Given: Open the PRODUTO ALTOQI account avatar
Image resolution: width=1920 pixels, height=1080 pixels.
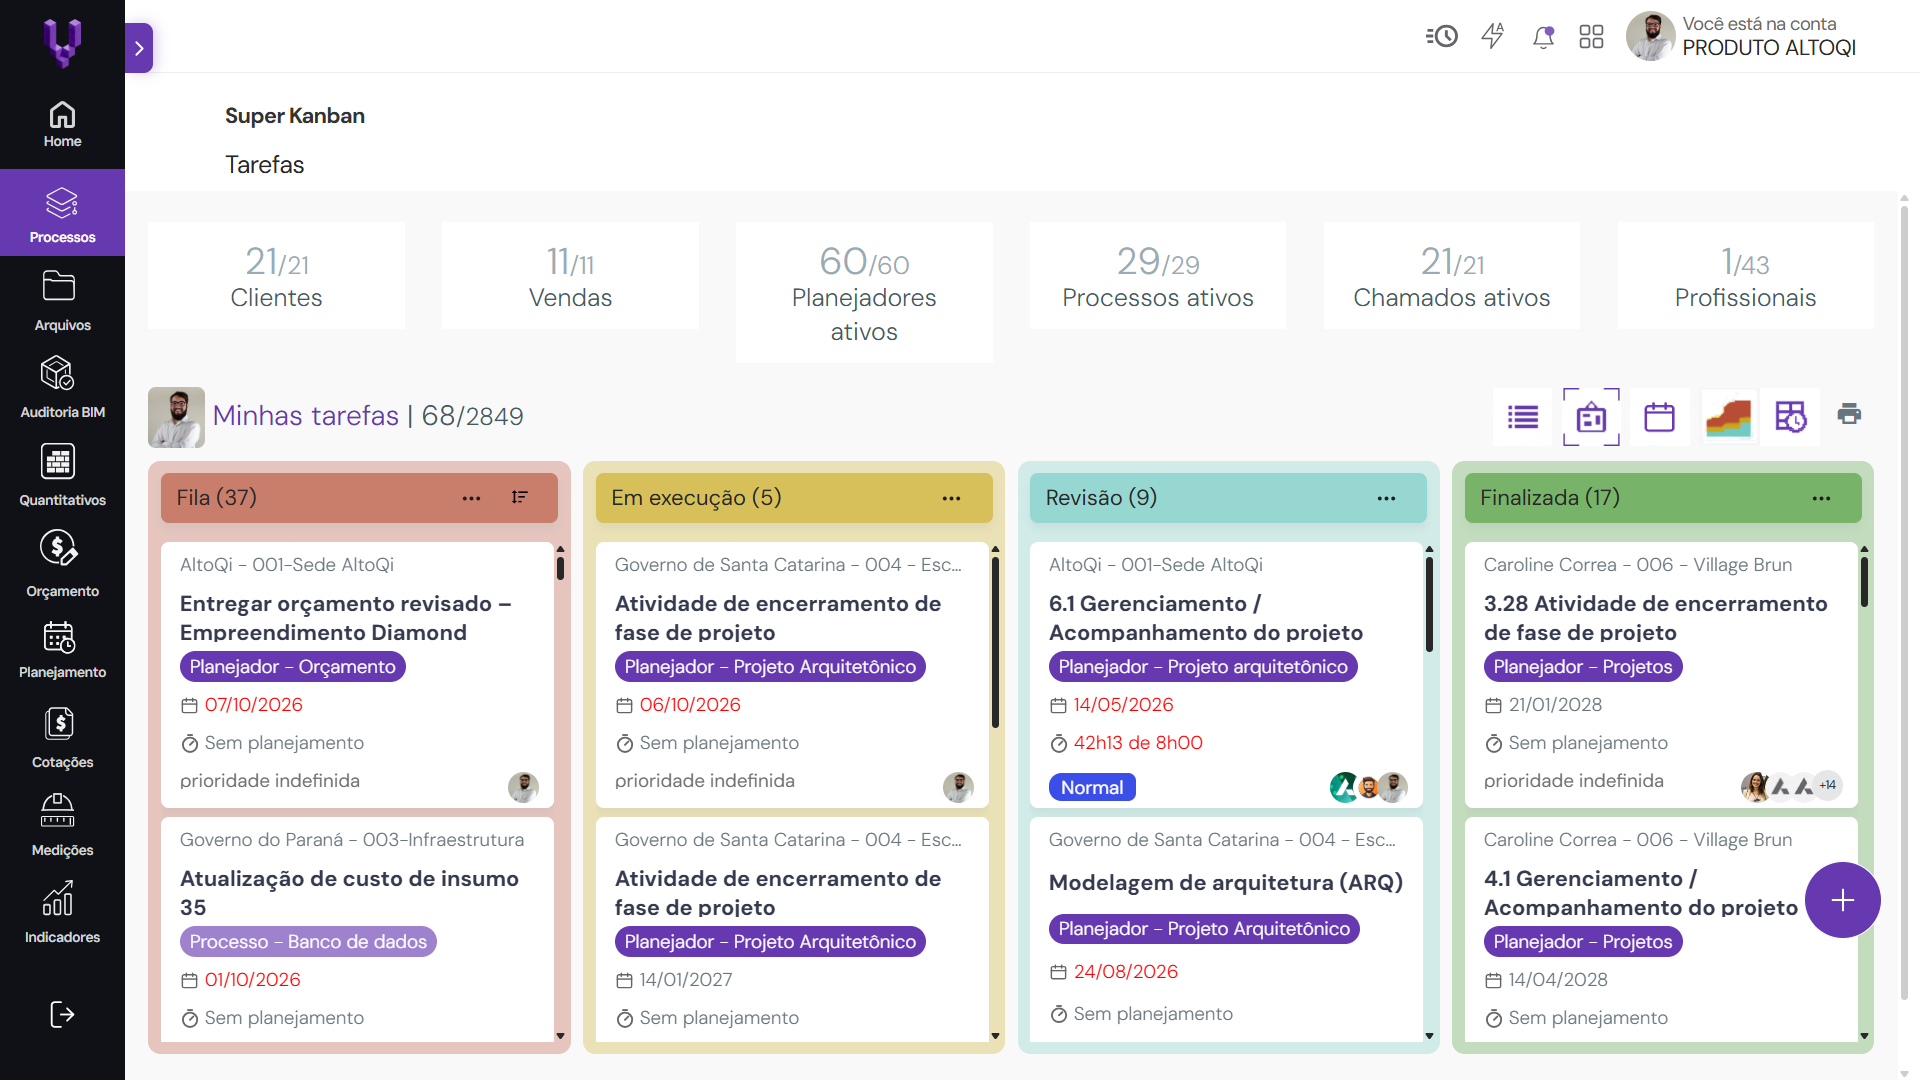Looking at the screenshot, I should 1650,37.
